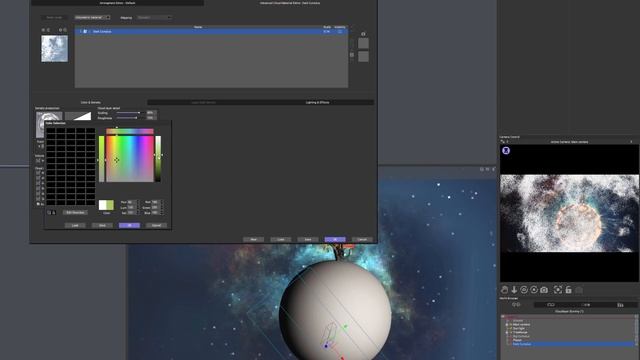640x360 pixels.
Task: Click the lower gray square button beside layers
Action: tap(363, 56)
